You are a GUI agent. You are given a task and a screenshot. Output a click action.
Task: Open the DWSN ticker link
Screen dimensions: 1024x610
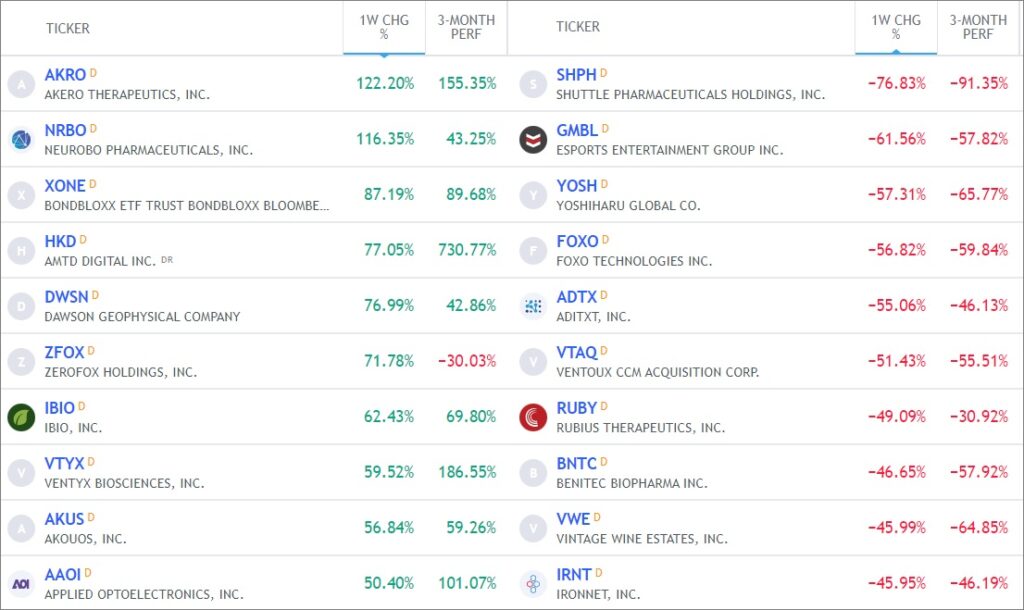pyautogui.click(x=66, y=297)
